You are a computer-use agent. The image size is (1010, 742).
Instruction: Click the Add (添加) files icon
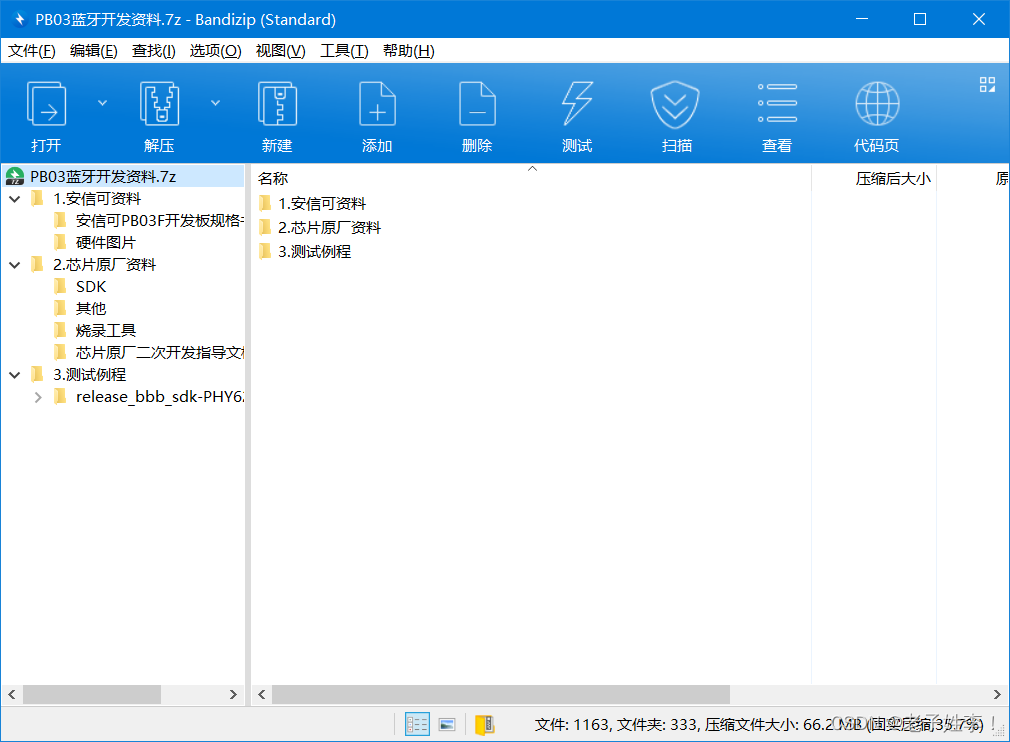point(377,104)
